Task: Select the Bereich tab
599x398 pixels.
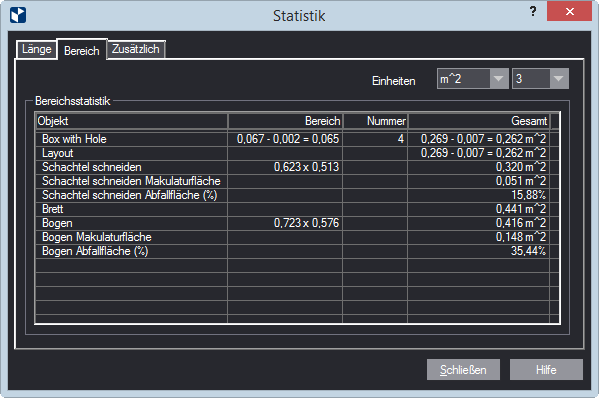Action: (82, 50)
